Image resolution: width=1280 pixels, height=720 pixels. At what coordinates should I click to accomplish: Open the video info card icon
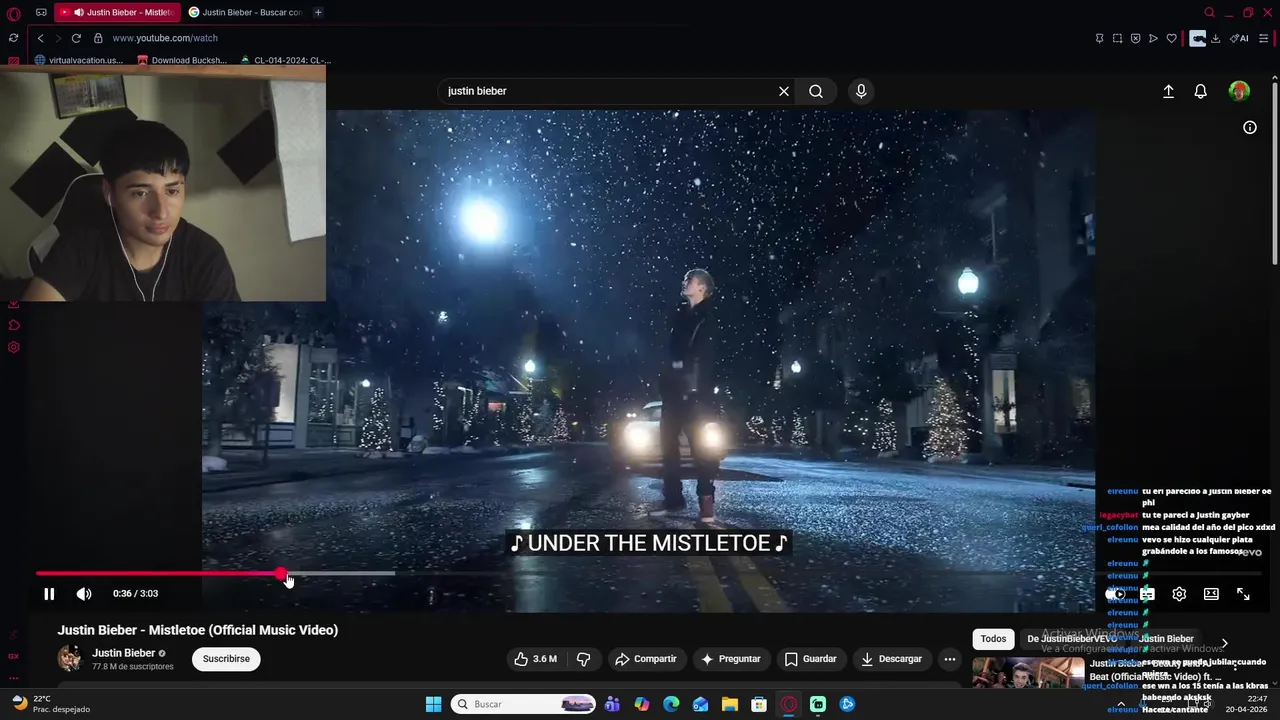pyautogui.click(x=1250, y=127)
